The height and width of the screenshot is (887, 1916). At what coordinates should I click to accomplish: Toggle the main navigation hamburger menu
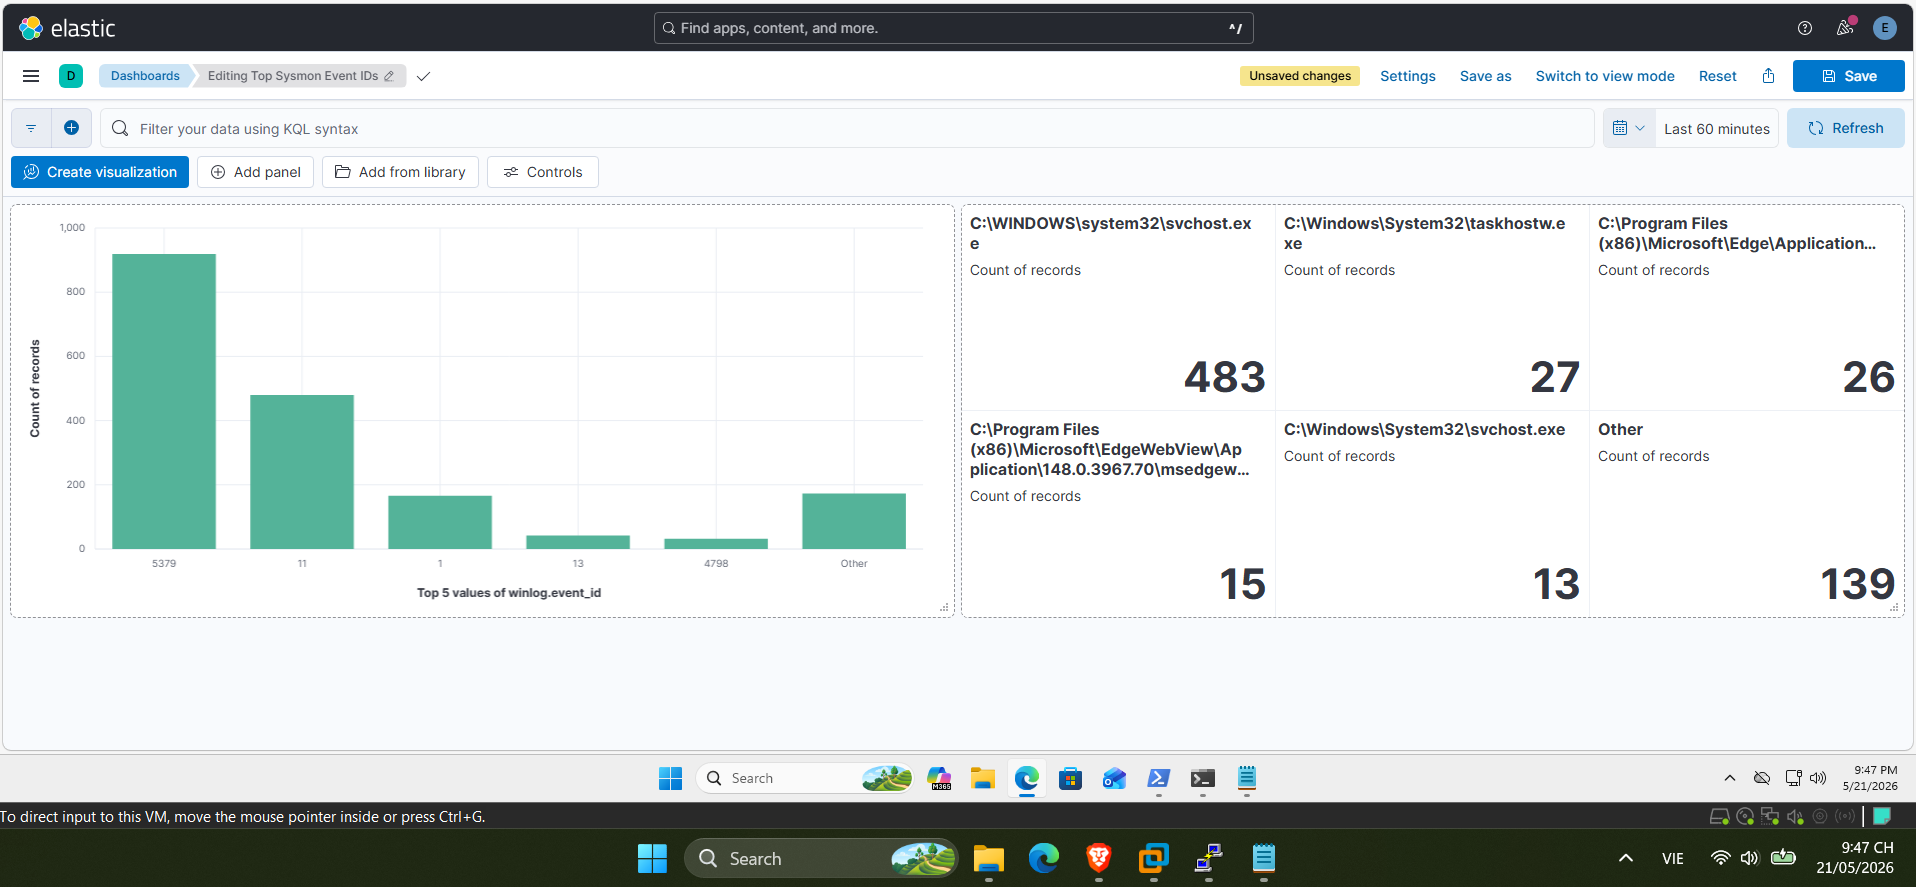(31, 76)
